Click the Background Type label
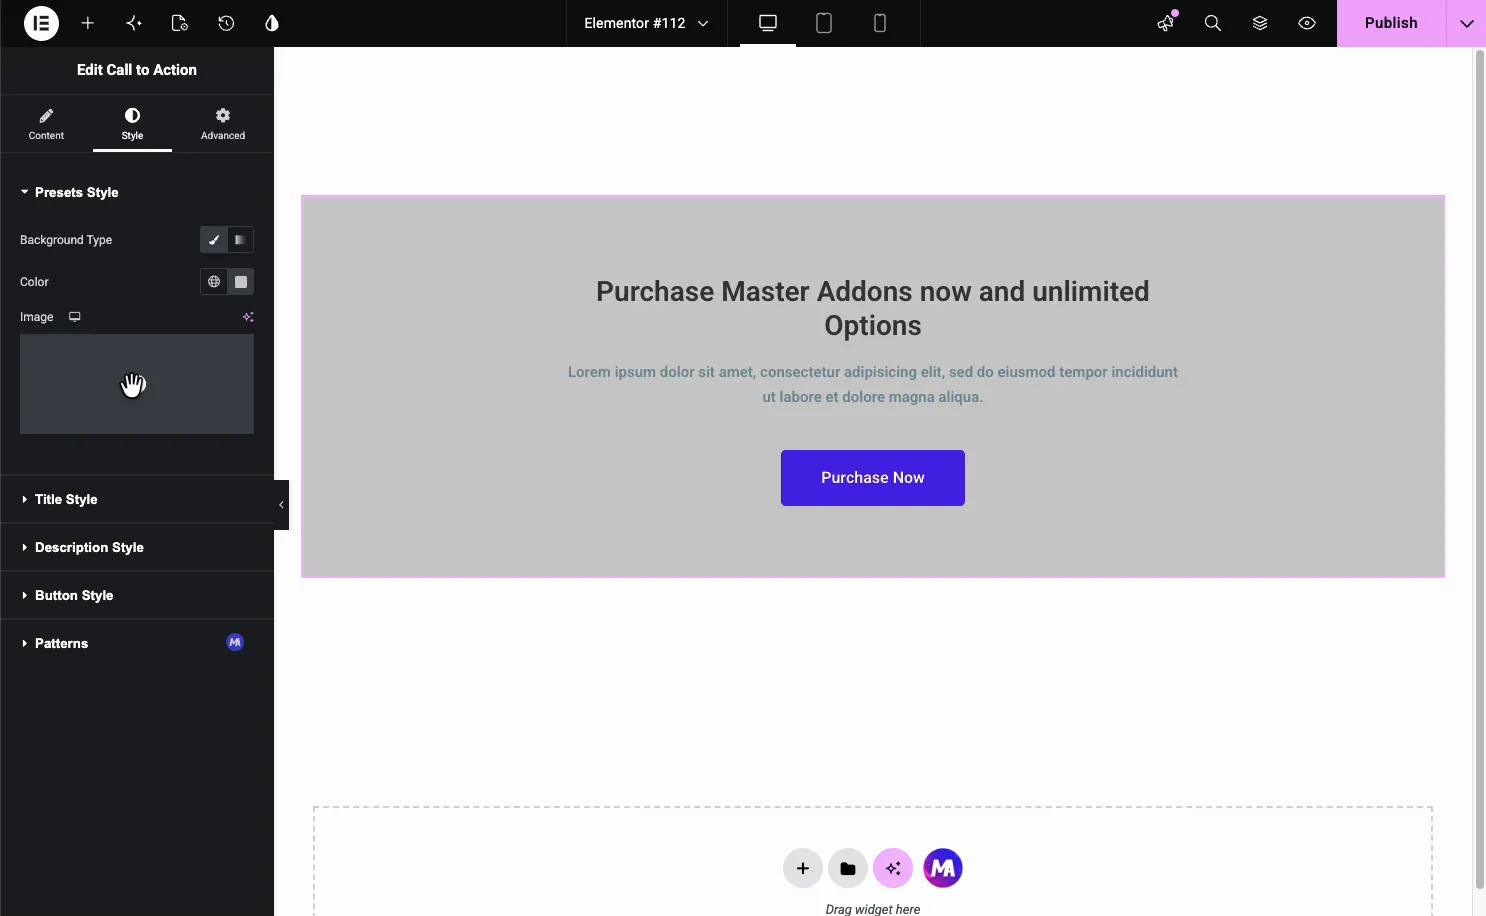The width and height of the screenshot is (1486, 916). pos(66,240)
